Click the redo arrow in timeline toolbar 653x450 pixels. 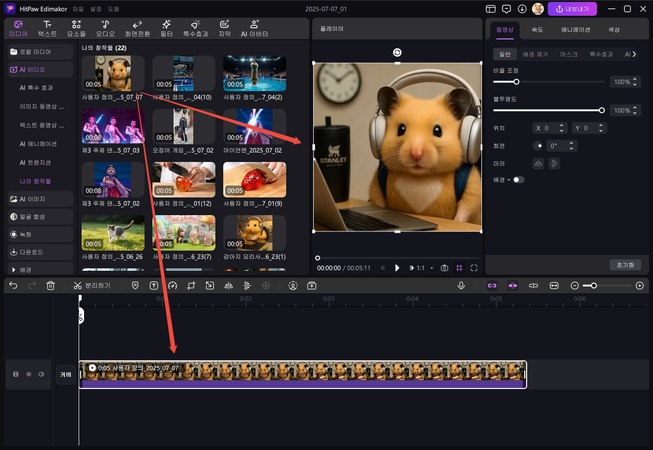tap(32, 286)
